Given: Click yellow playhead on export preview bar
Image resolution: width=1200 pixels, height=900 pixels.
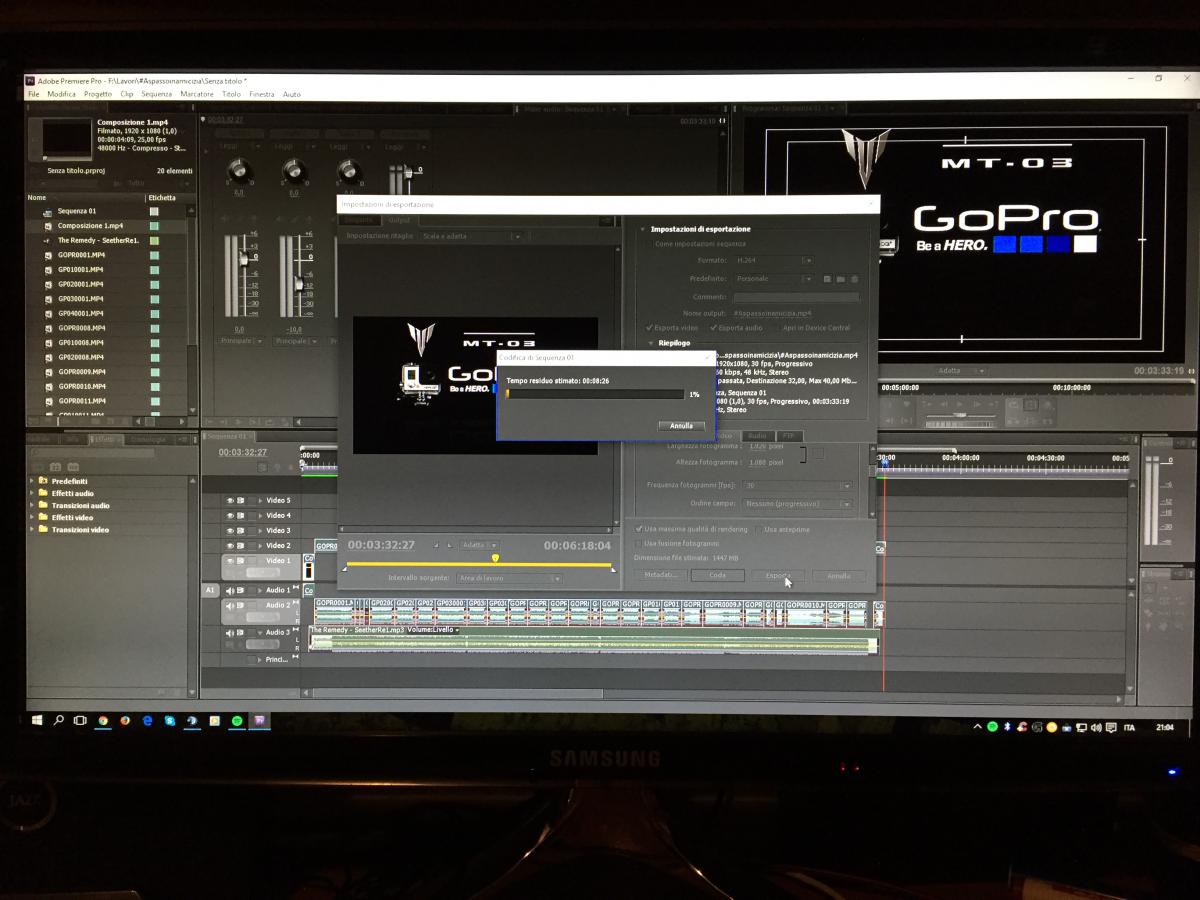Looking at the screenshot, I should click(495, 558).
